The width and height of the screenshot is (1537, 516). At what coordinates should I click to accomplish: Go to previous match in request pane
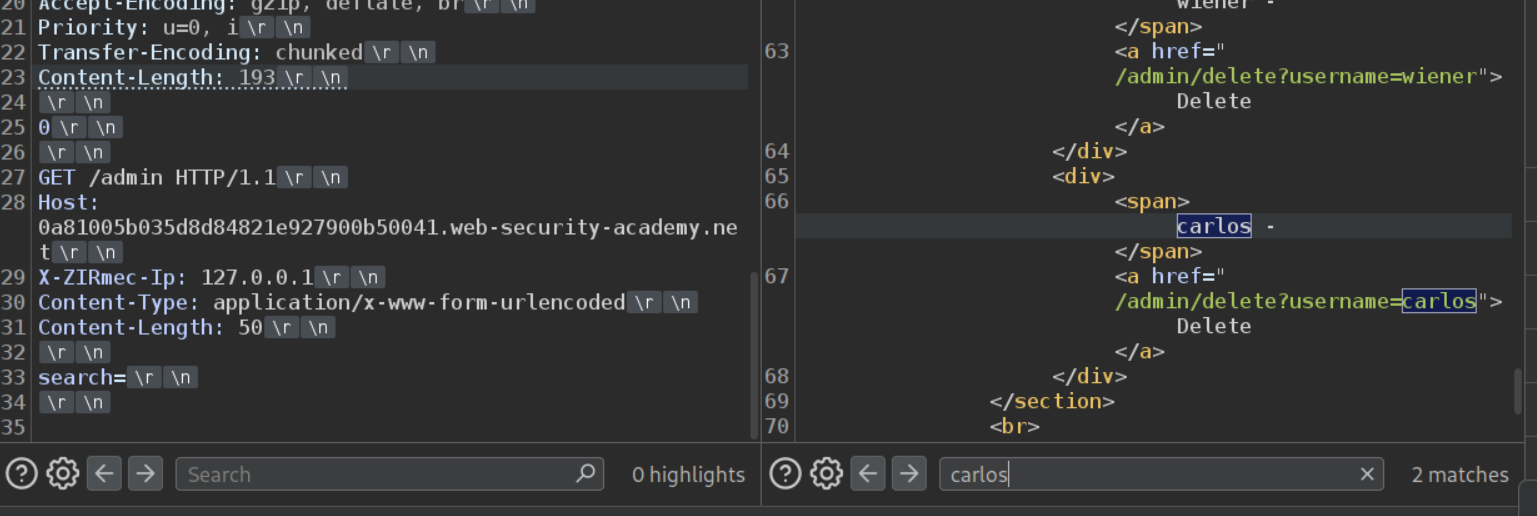coord(104,473)
